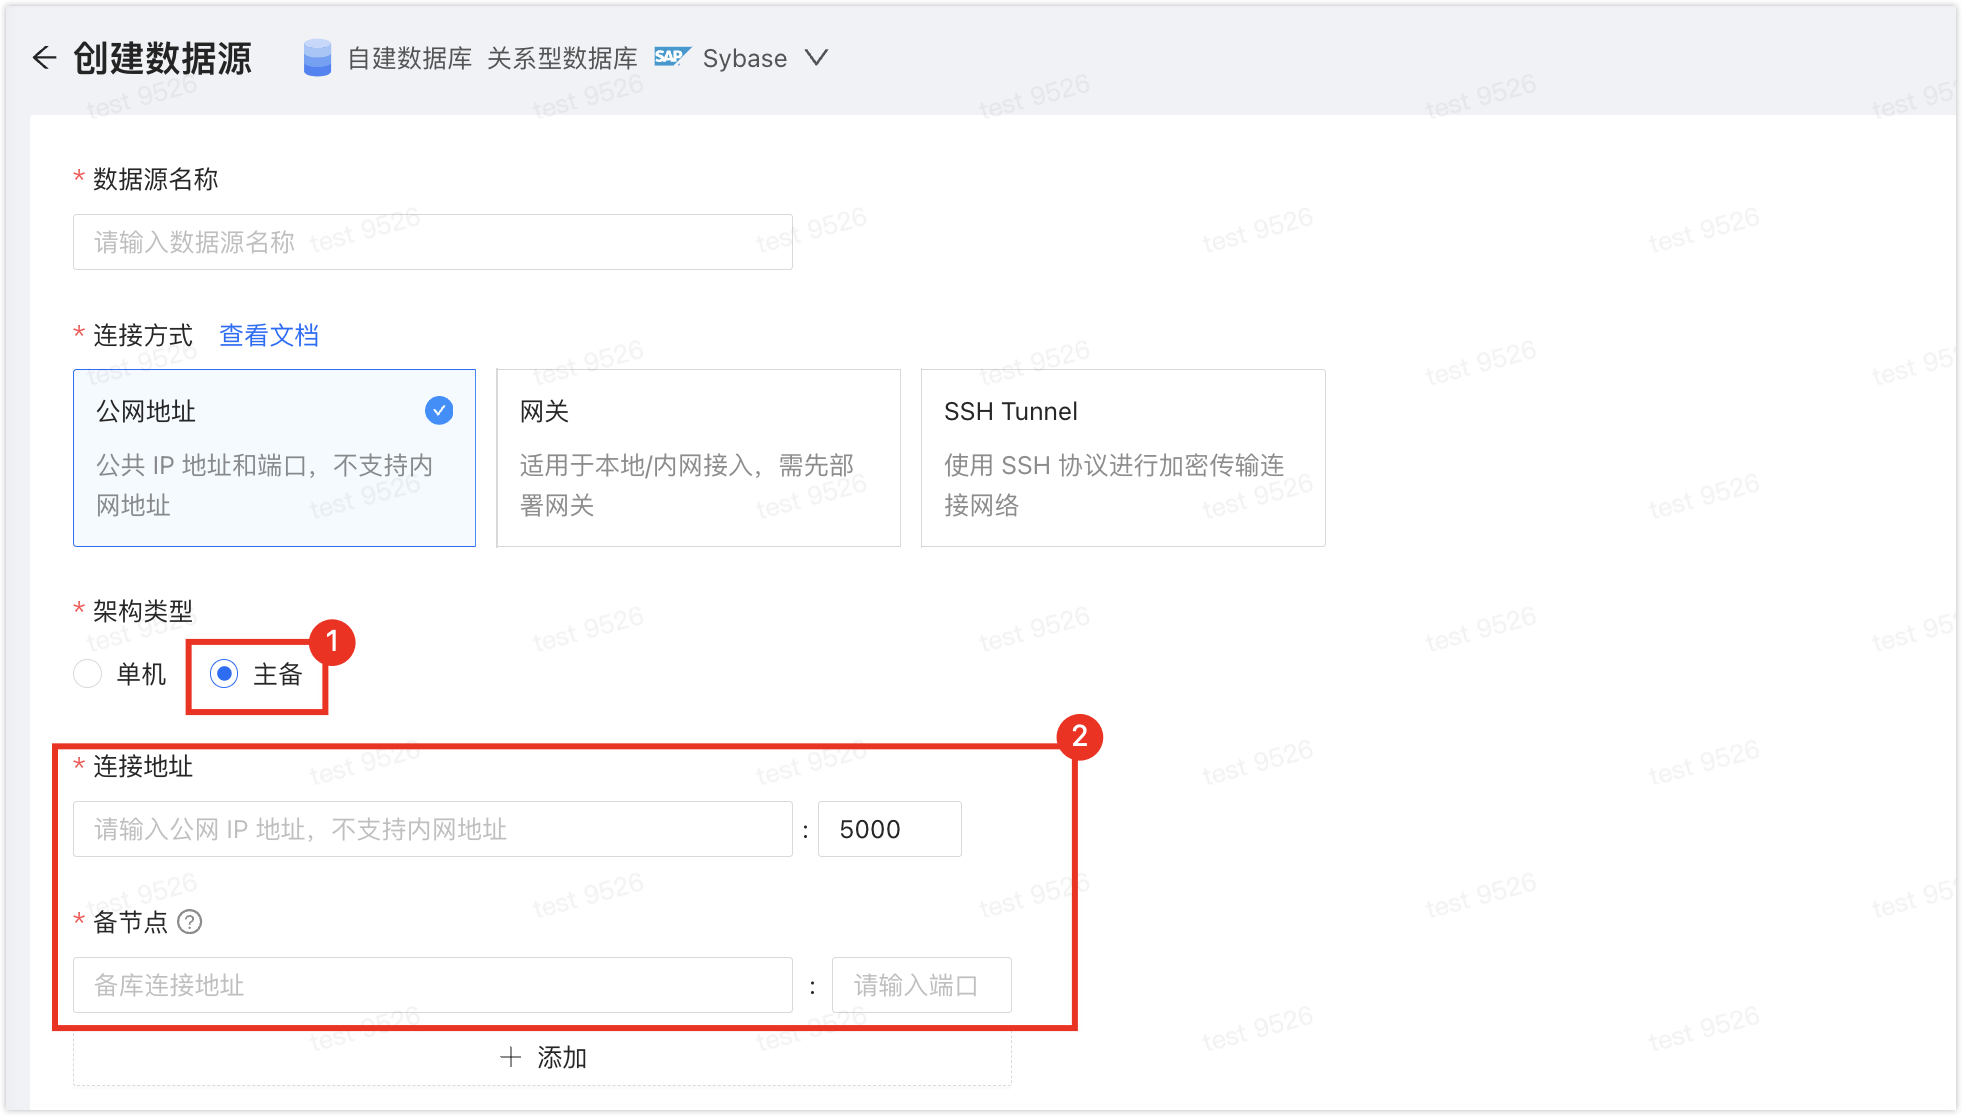The height and width of the screenshot is (1116, 1962).
Task: Click the 网关 description 适用于本地/内网接入
Action: (687, 485)
